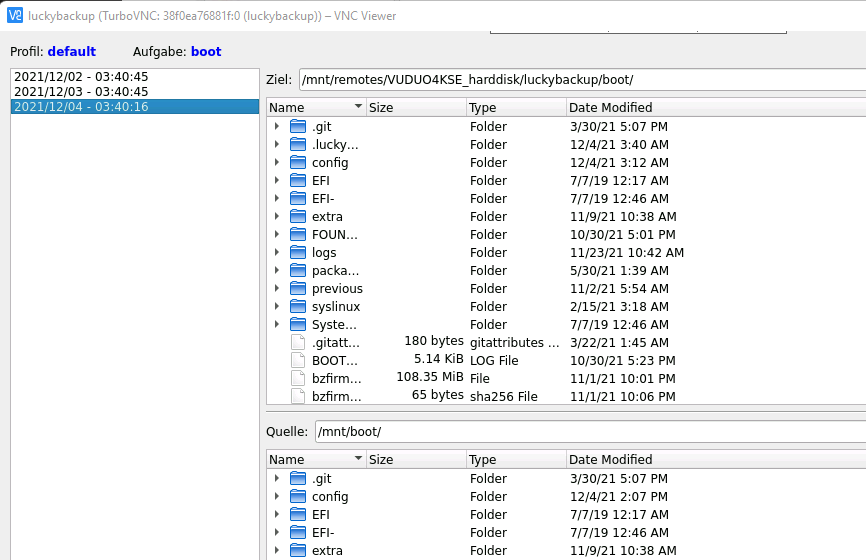The width and height of the screenshot is (866, 560).
Task: Click the EFI folder icon in Ziel list
Action: tap(298, 181)
